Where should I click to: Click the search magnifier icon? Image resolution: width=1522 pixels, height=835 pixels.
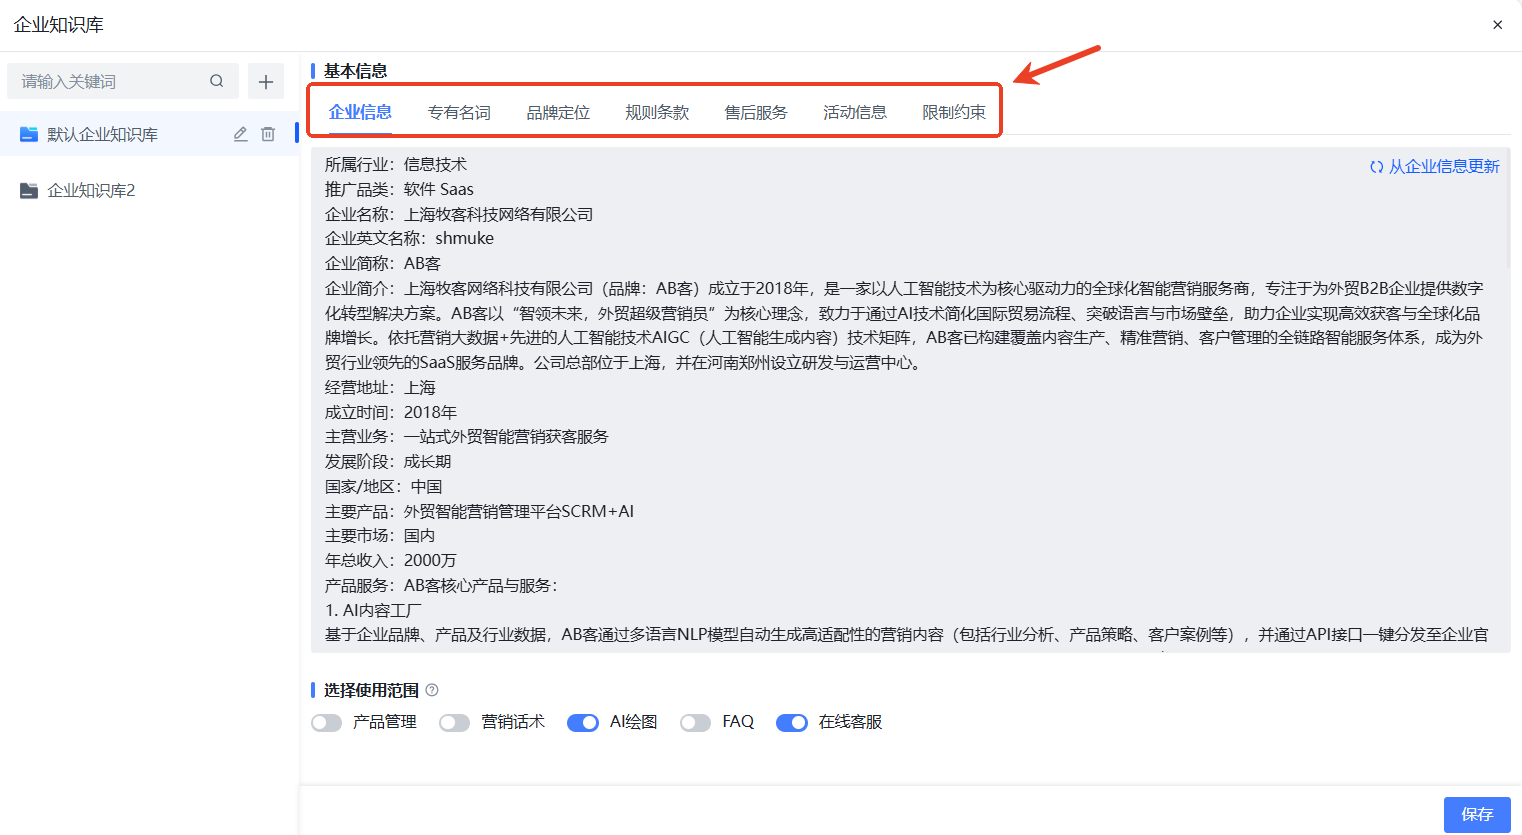click(x=216, y=81)
